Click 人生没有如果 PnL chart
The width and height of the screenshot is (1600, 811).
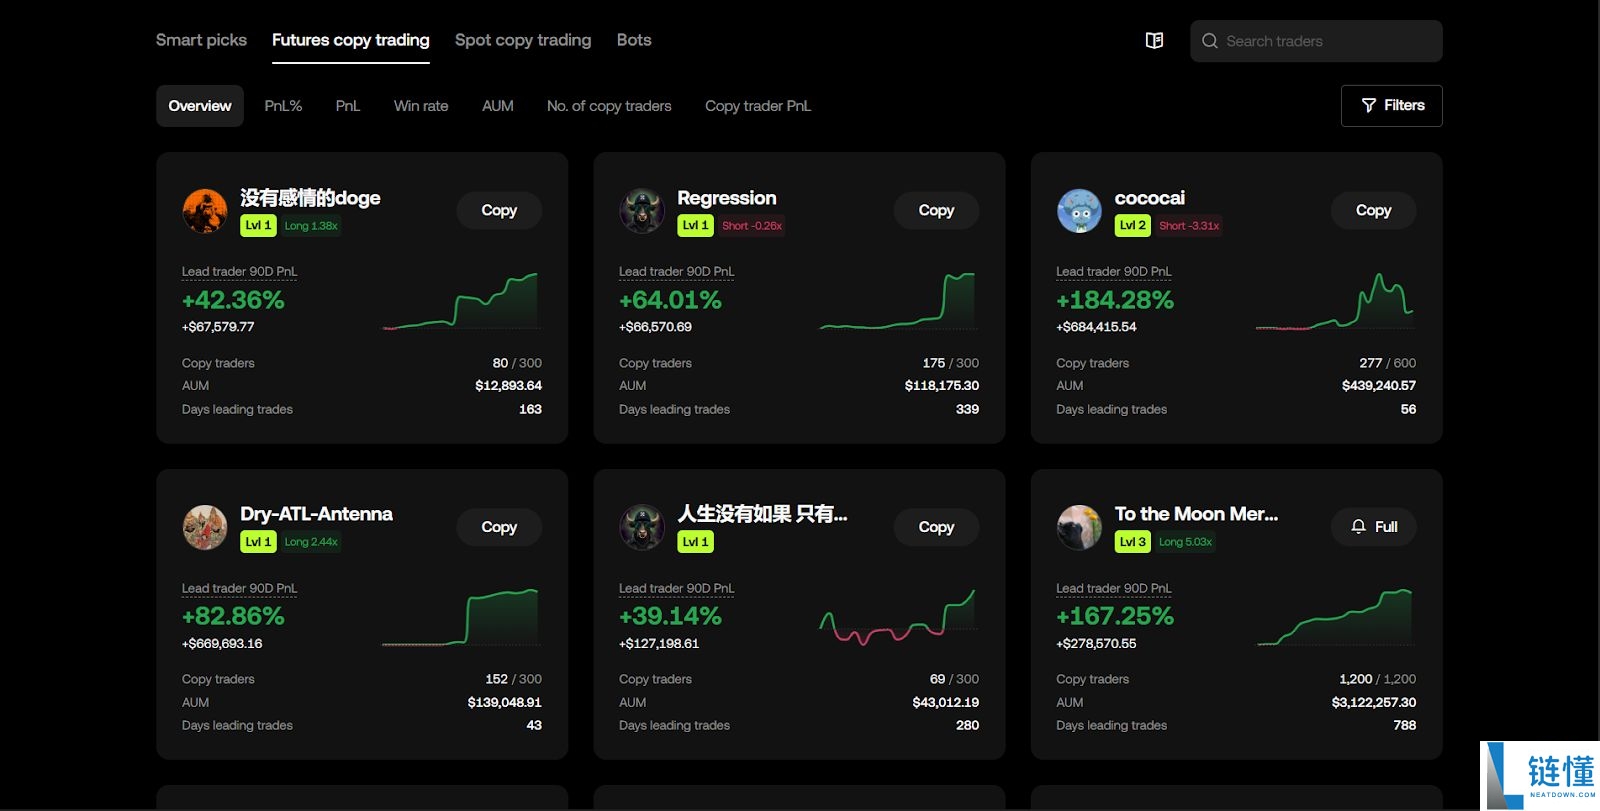(x=898, y=617)
